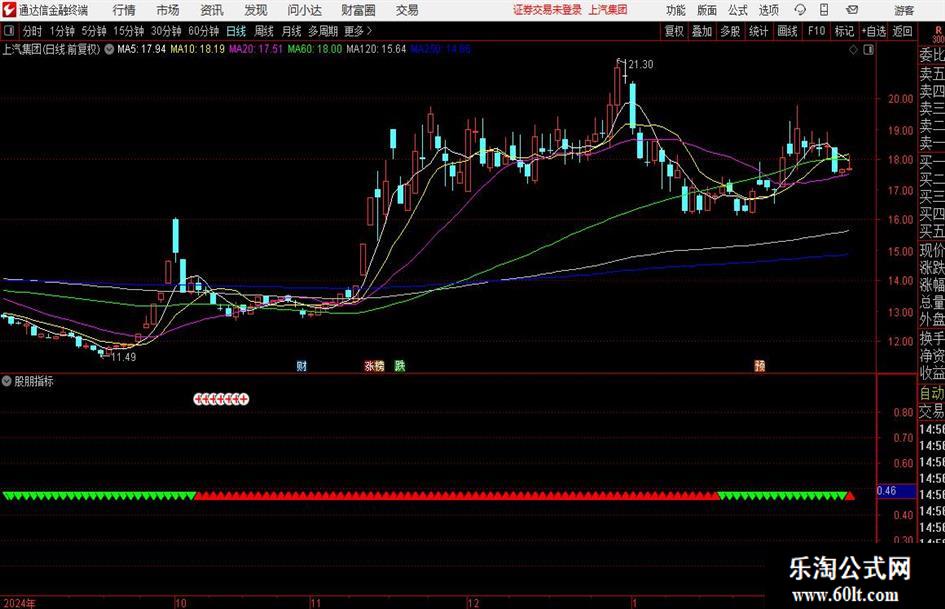Screen dimensions: 945x609
Task: Toggle the left panel layout icon beside 分时
Action: click(x=8, y=30)
